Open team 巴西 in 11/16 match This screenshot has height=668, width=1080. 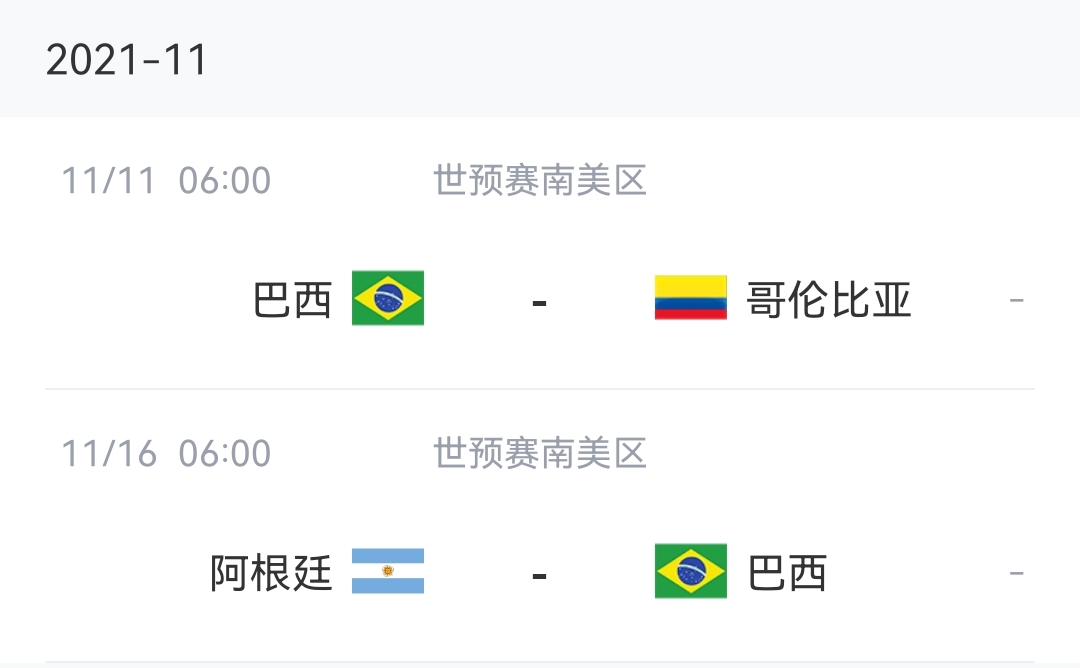click(x=787, y=573)
